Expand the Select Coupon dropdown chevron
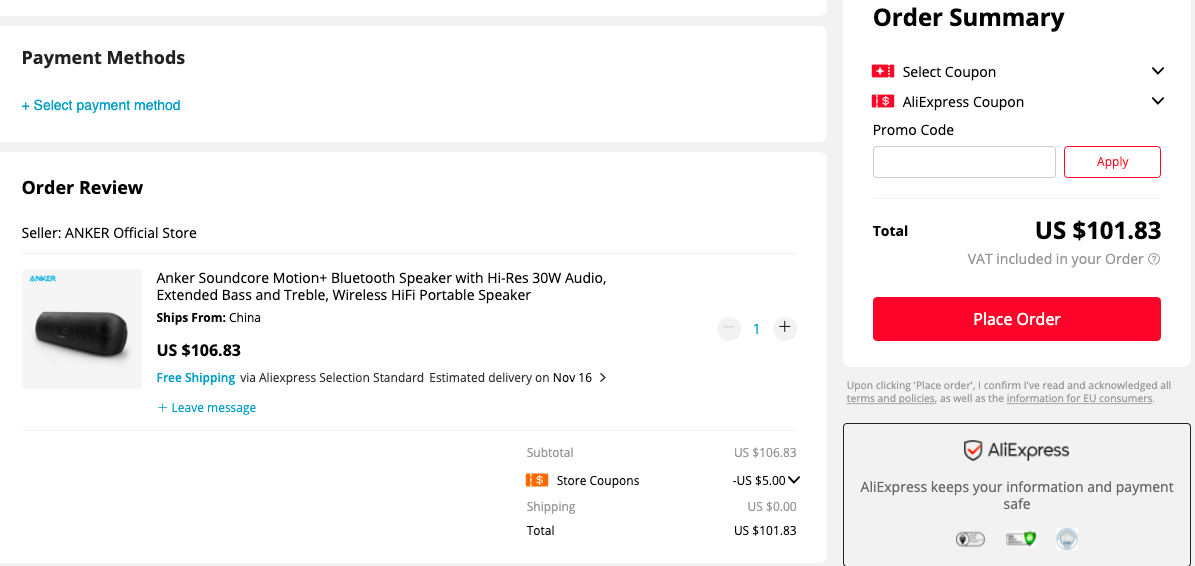 [x=1157, y=71]
